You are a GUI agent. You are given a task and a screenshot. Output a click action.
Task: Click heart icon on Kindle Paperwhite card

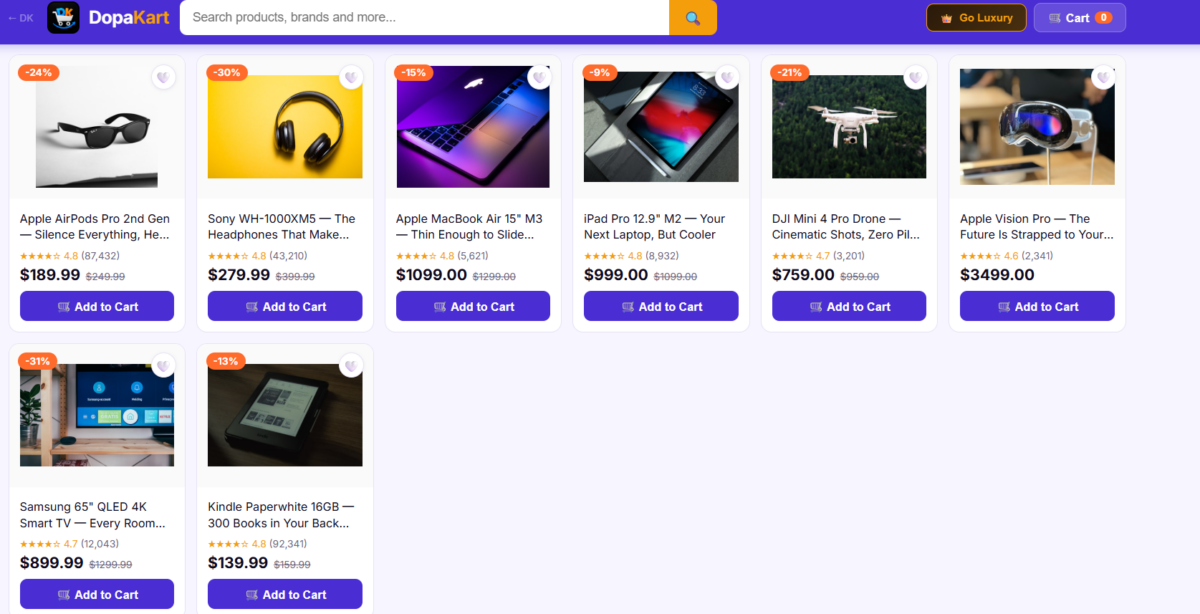point(351,365)
